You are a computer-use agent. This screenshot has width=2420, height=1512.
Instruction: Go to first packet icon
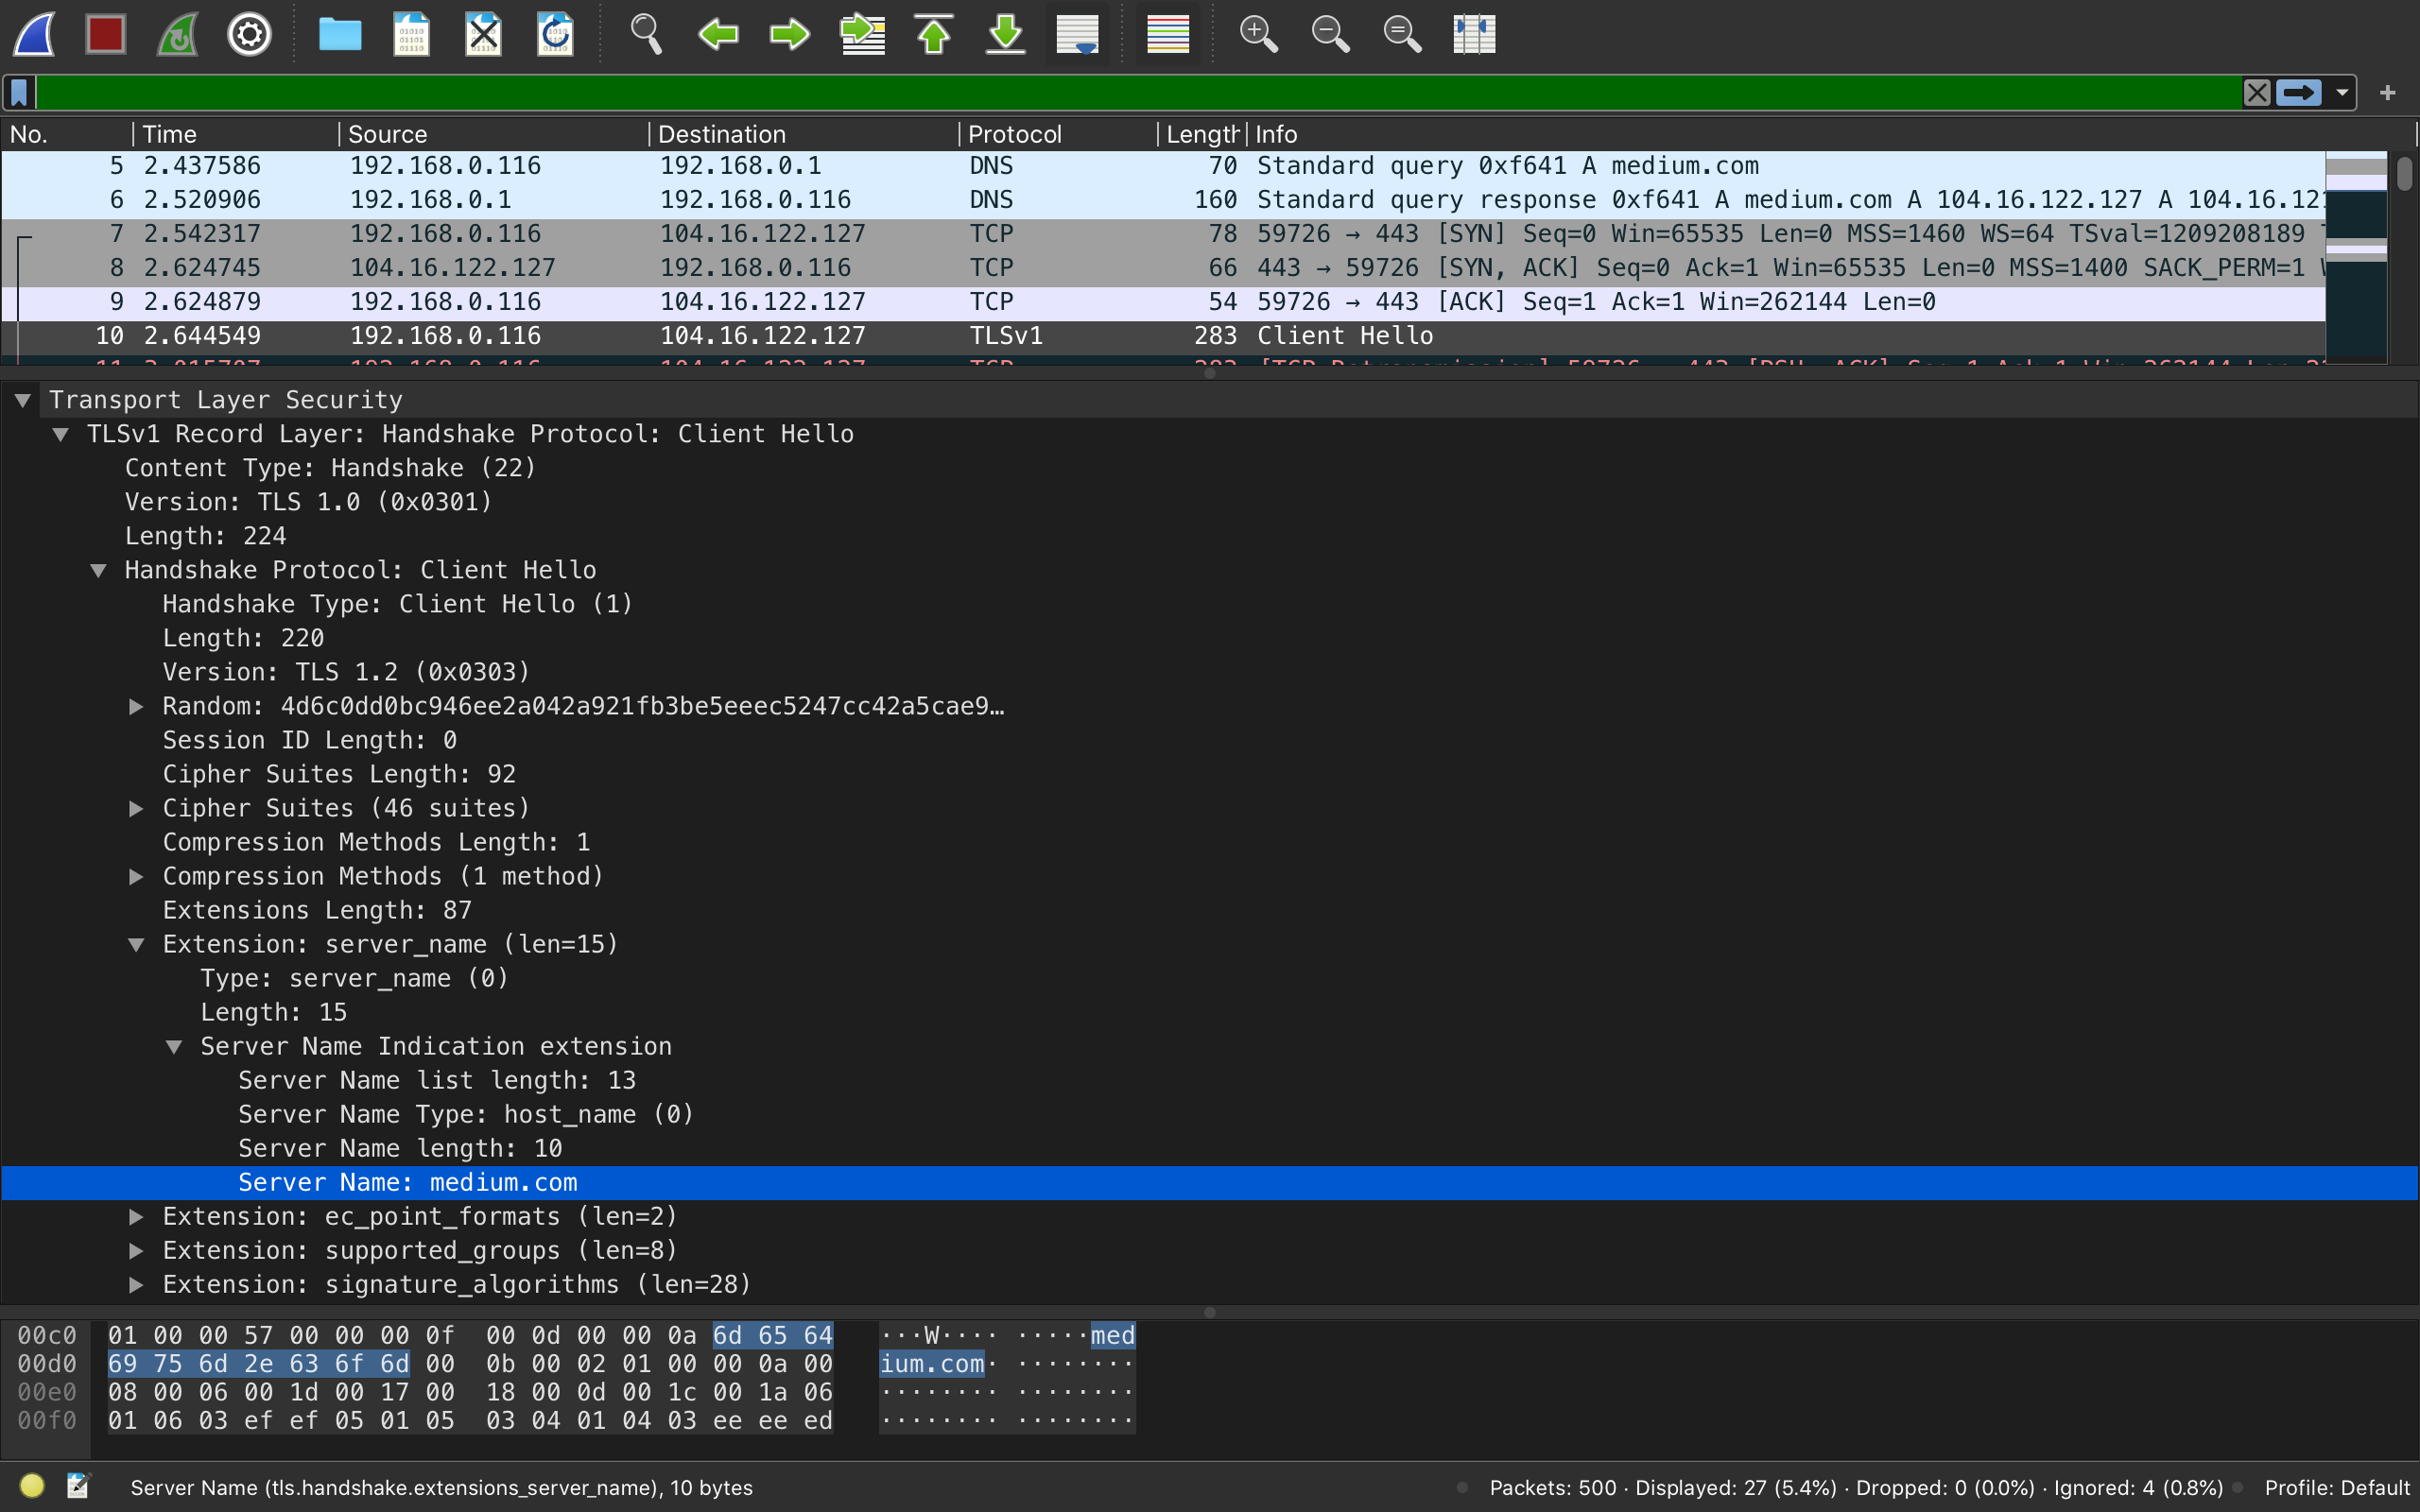click(934, 35)
